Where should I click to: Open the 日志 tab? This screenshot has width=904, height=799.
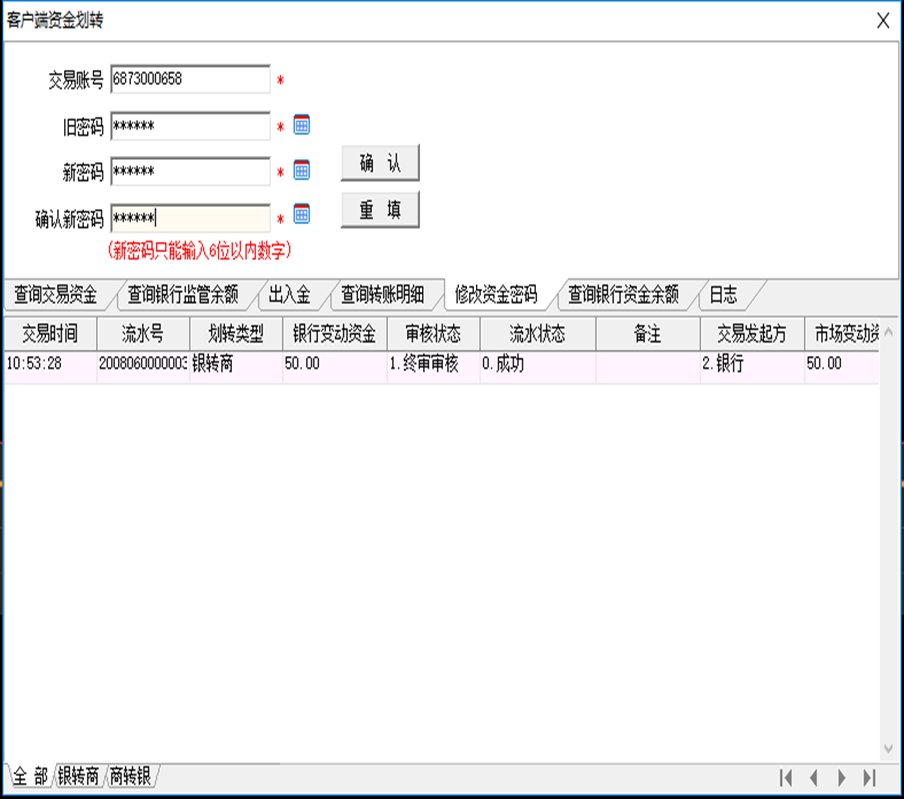(x=723, y=295)
